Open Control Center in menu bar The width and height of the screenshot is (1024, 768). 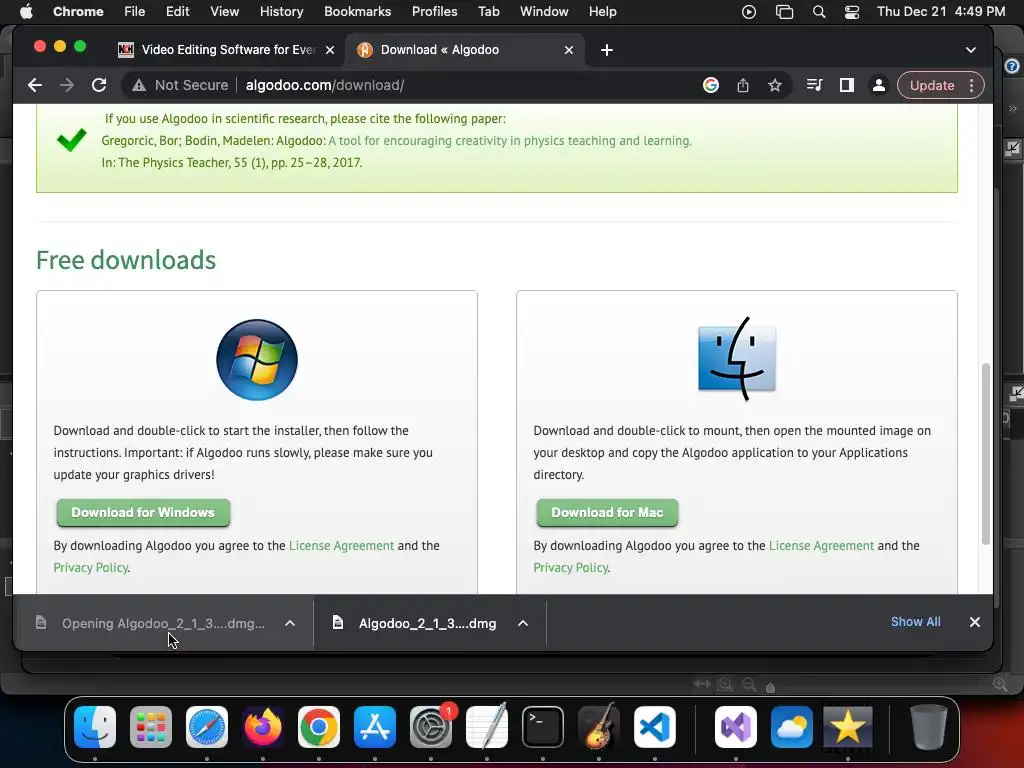(852, 12)
